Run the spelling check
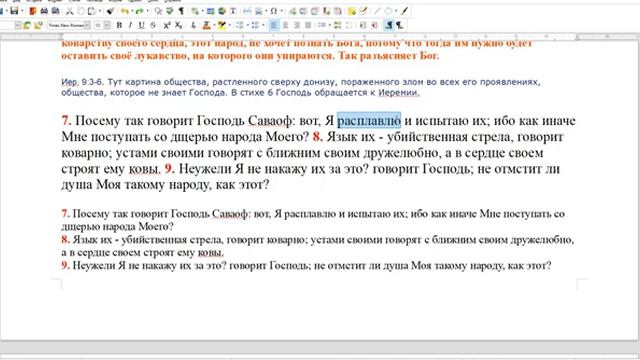This screenshot has width=640, height=360. click(170, 11)
